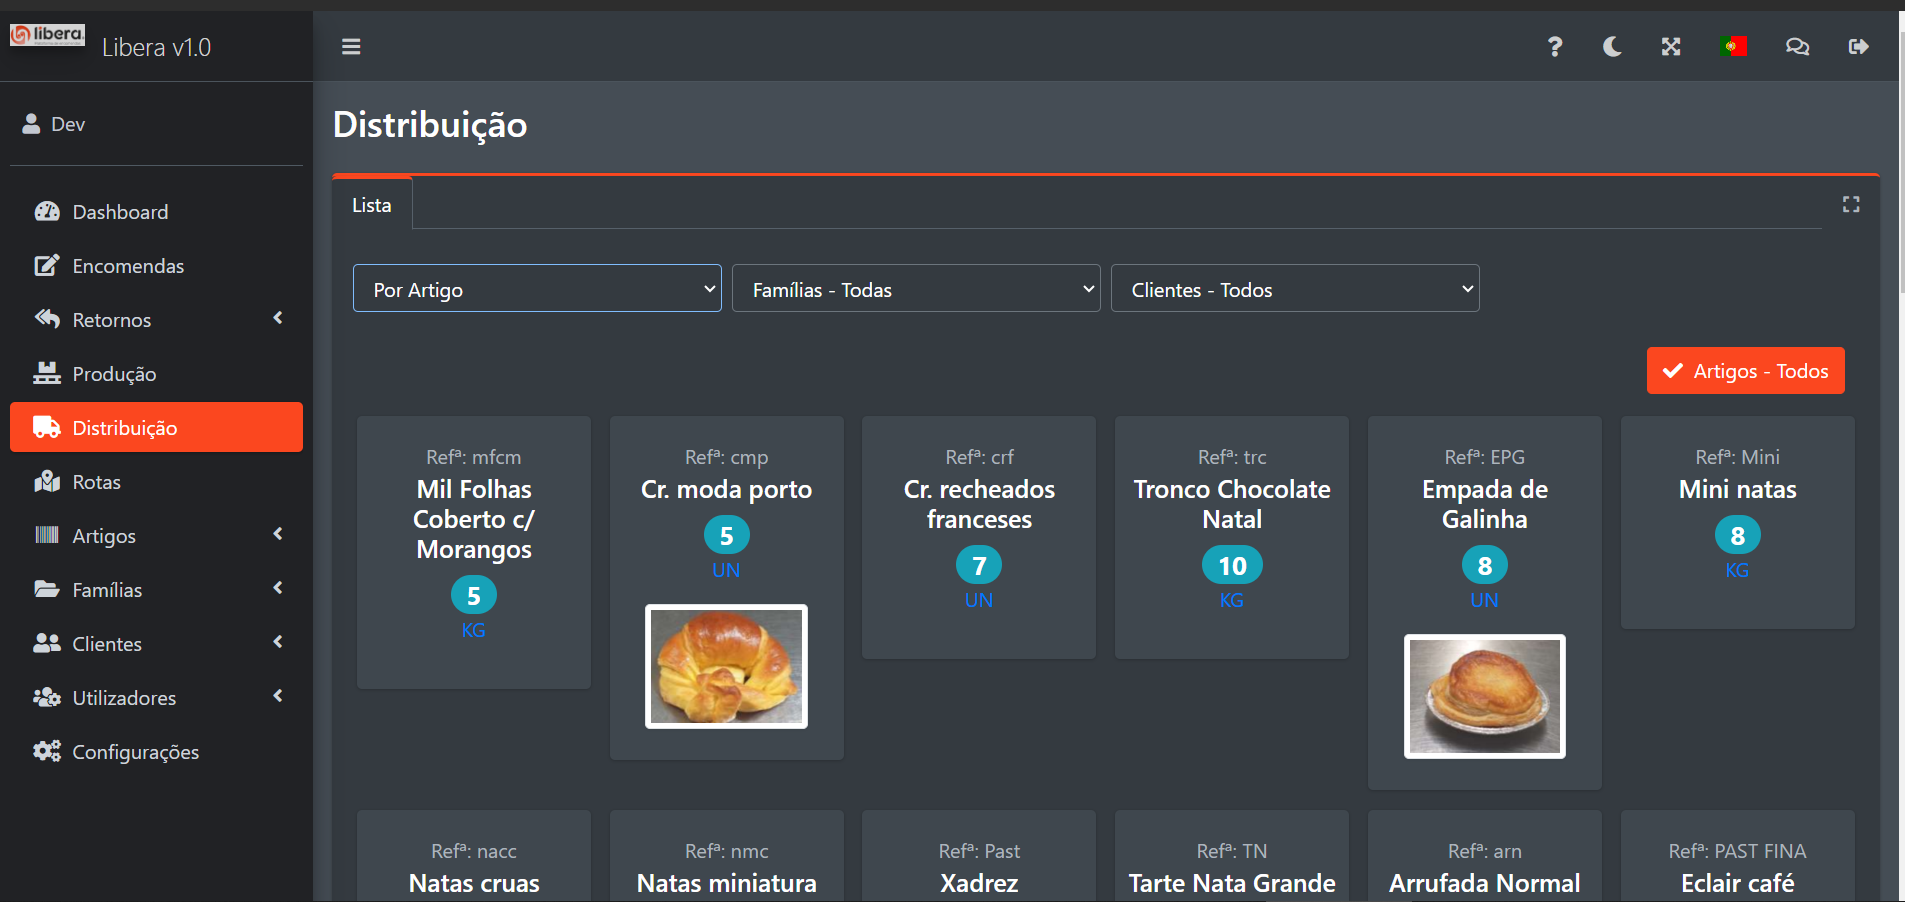This screenshot has width=1905, height=902.
Task: Click the Dev user link
Action: (x=67, y=124)
